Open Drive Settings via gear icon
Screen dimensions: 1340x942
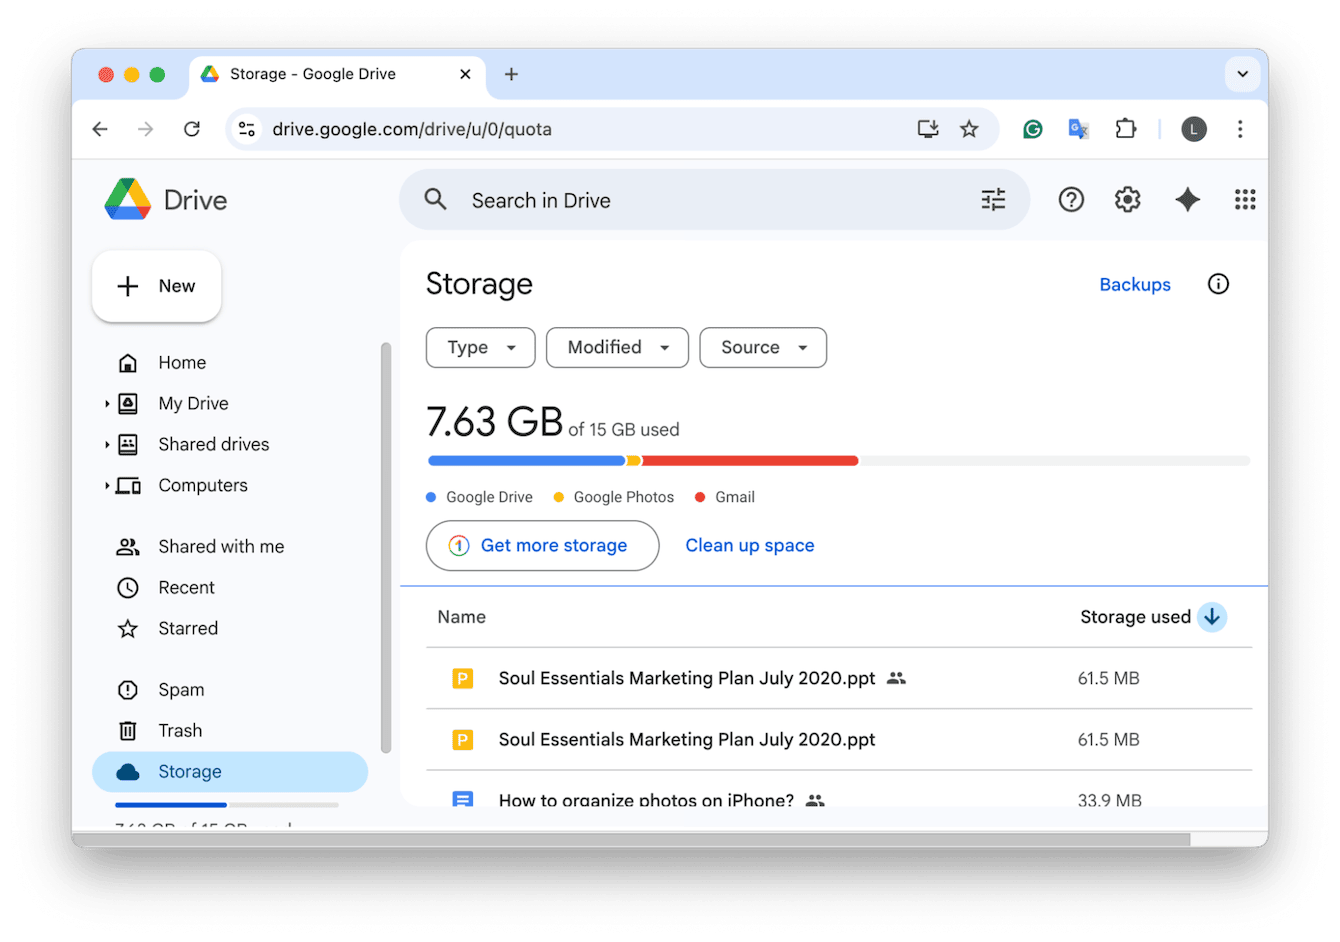(1127, 199)
